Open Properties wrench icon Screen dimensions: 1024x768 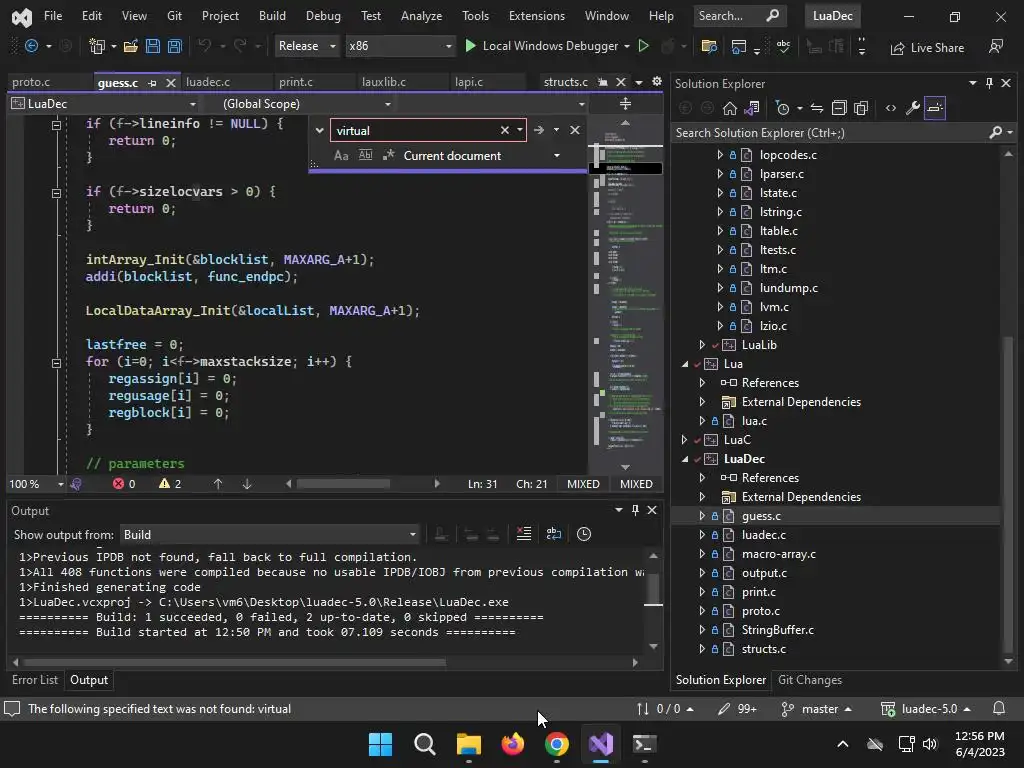(913, 108)
